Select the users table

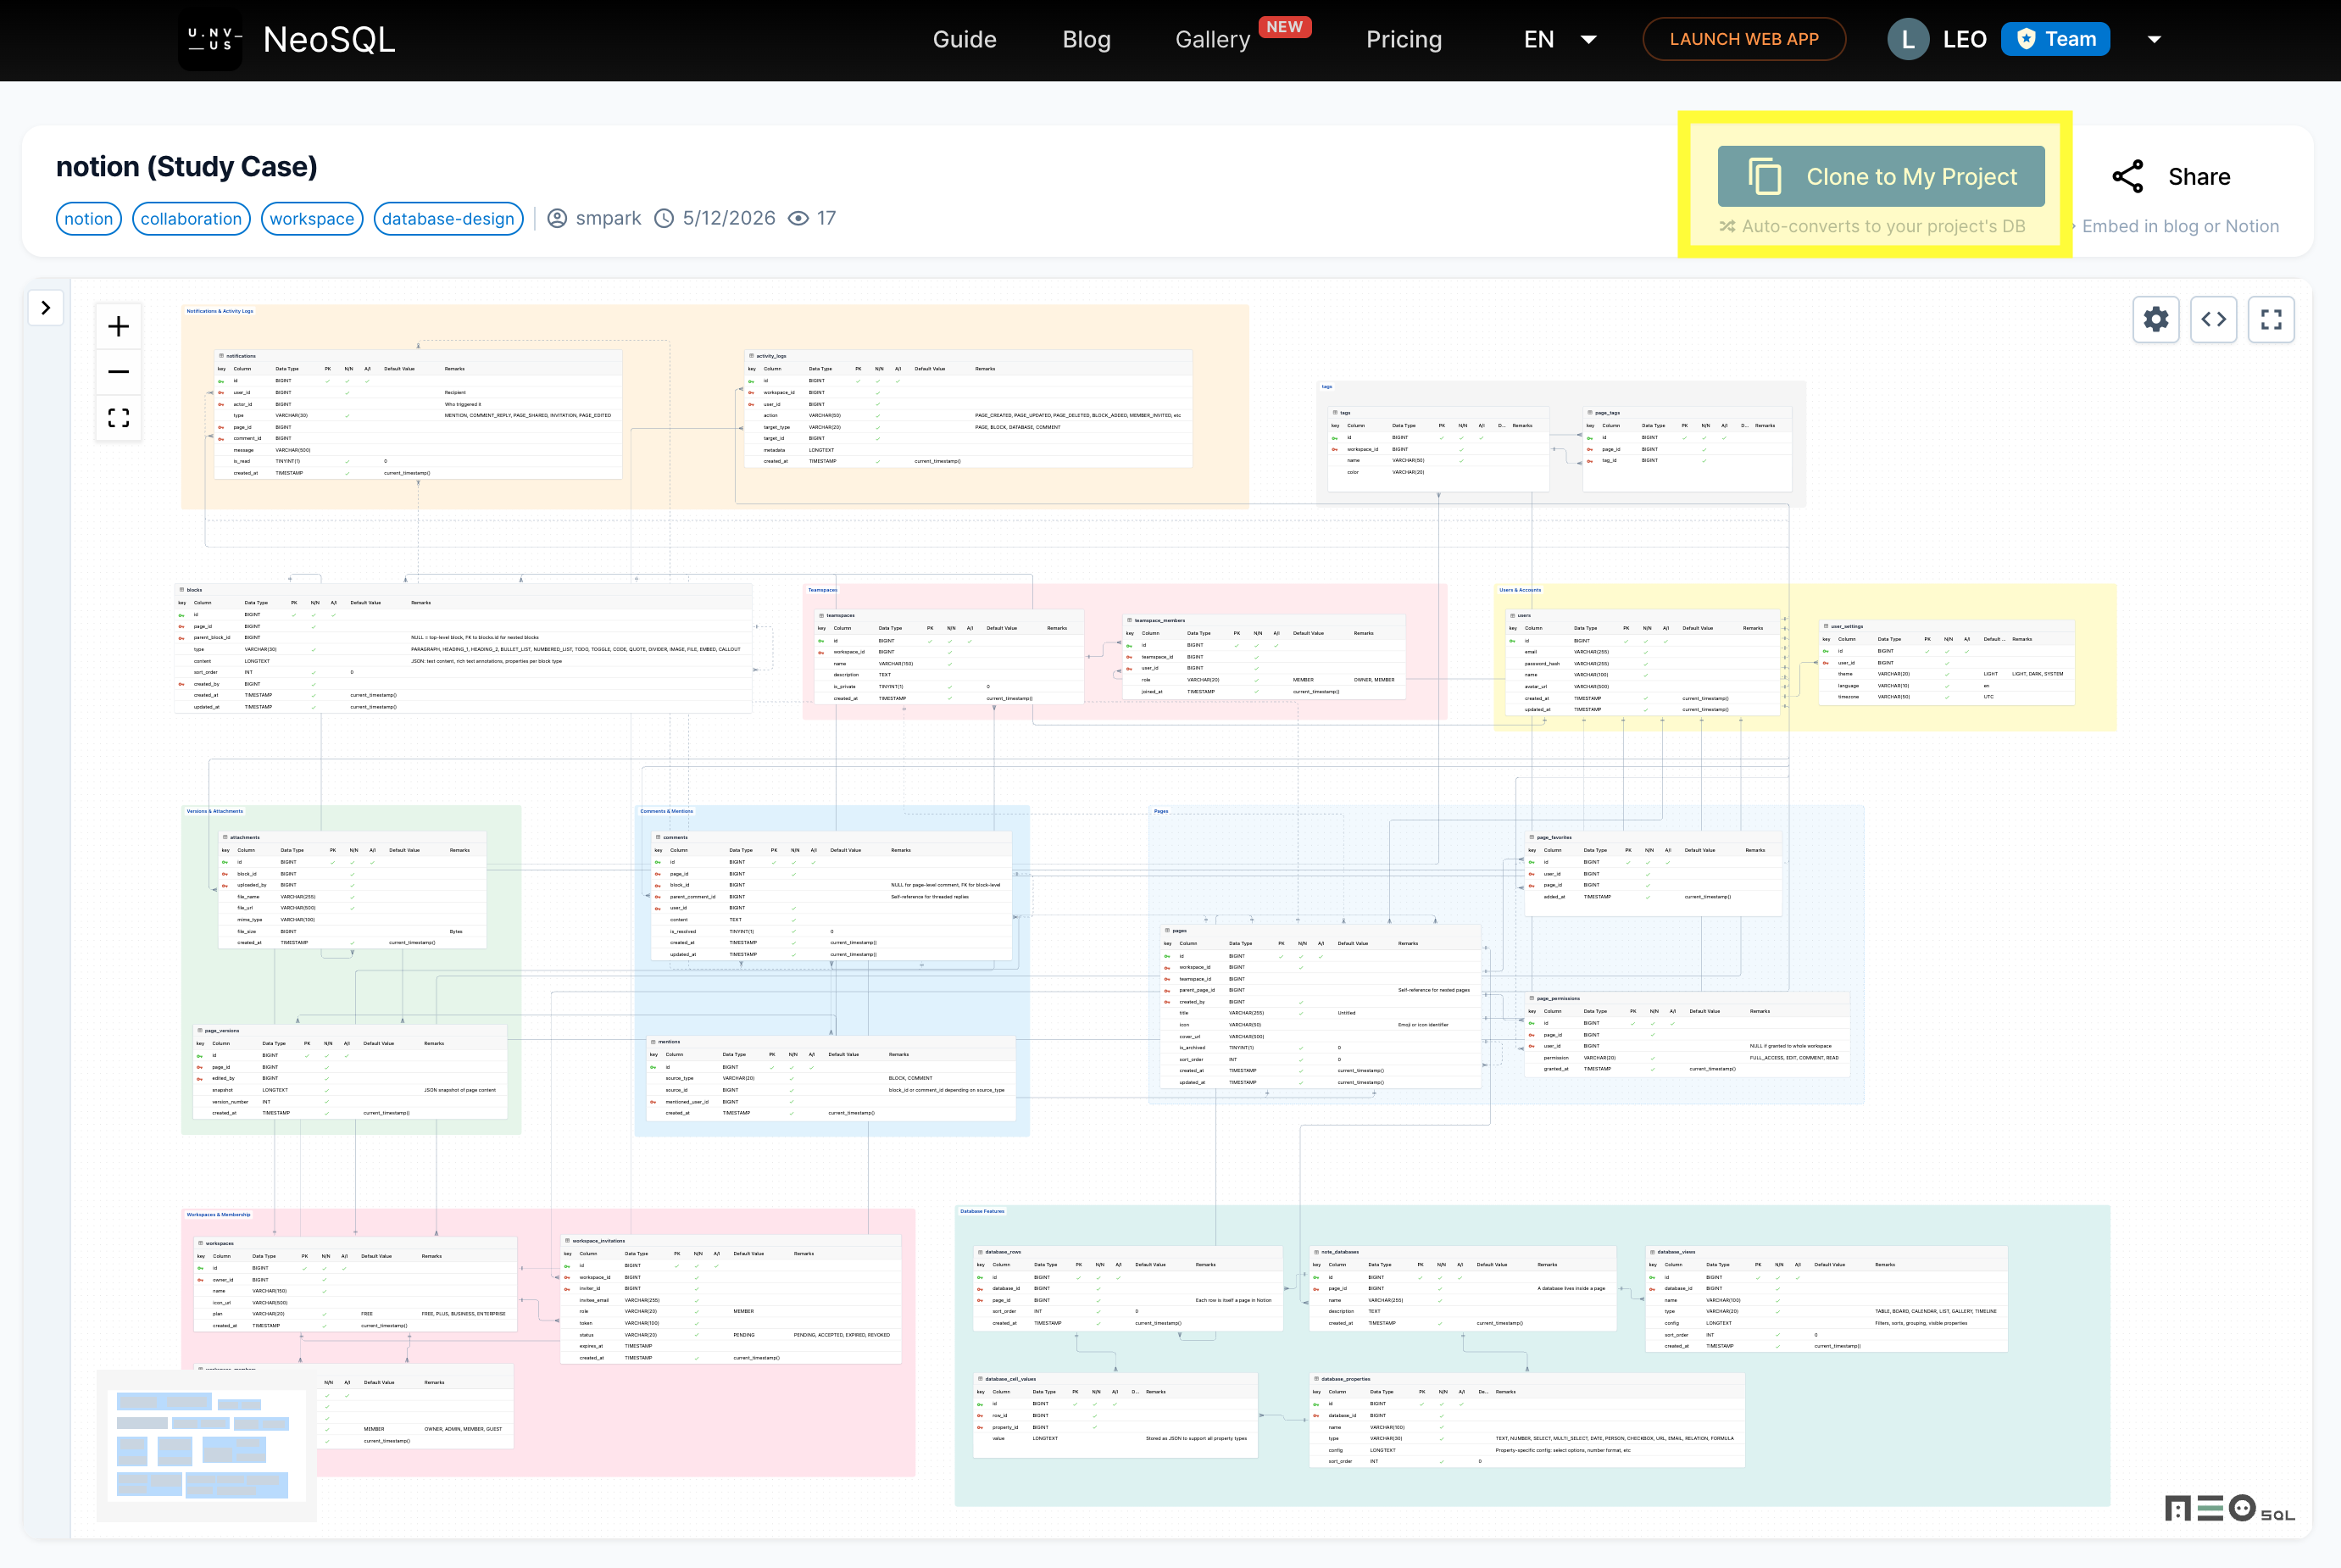1643,663
